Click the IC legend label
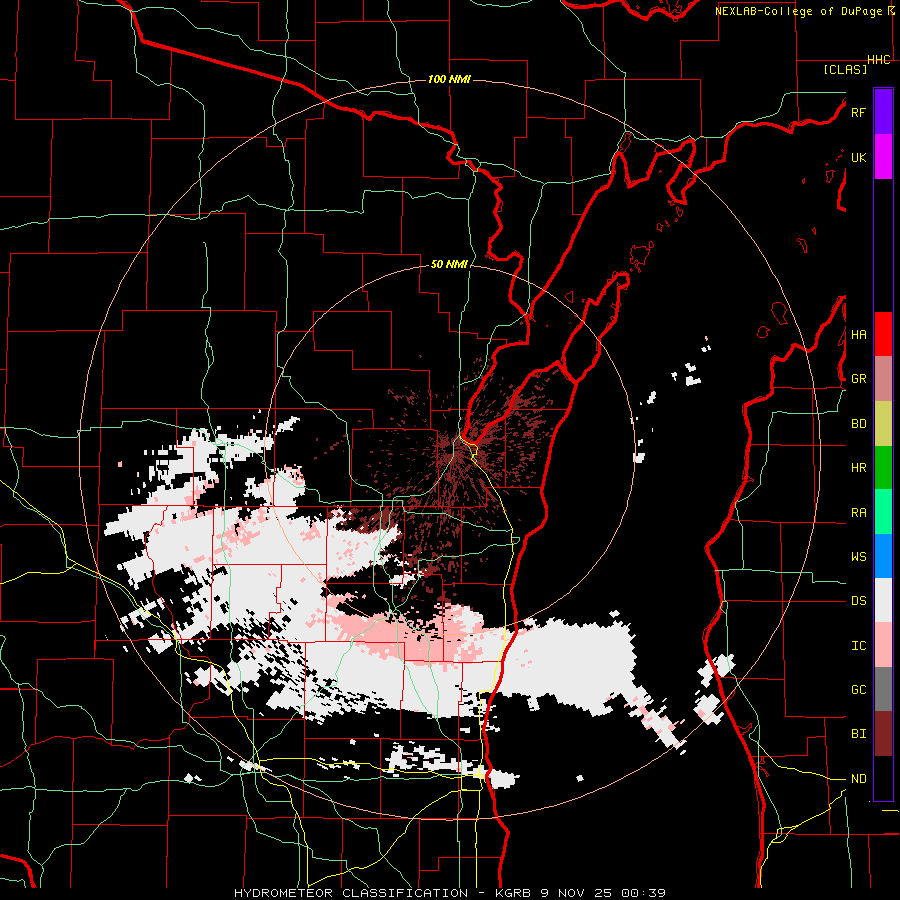 point(858,646)
